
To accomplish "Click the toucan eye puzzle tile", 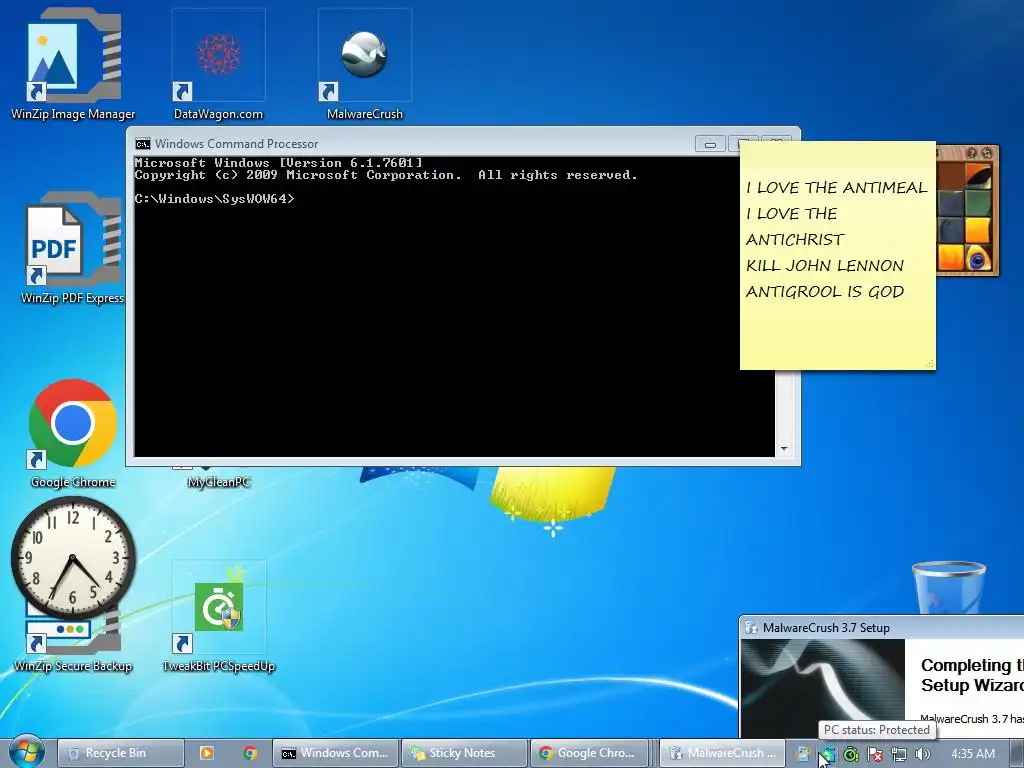I will coord(978,258).
